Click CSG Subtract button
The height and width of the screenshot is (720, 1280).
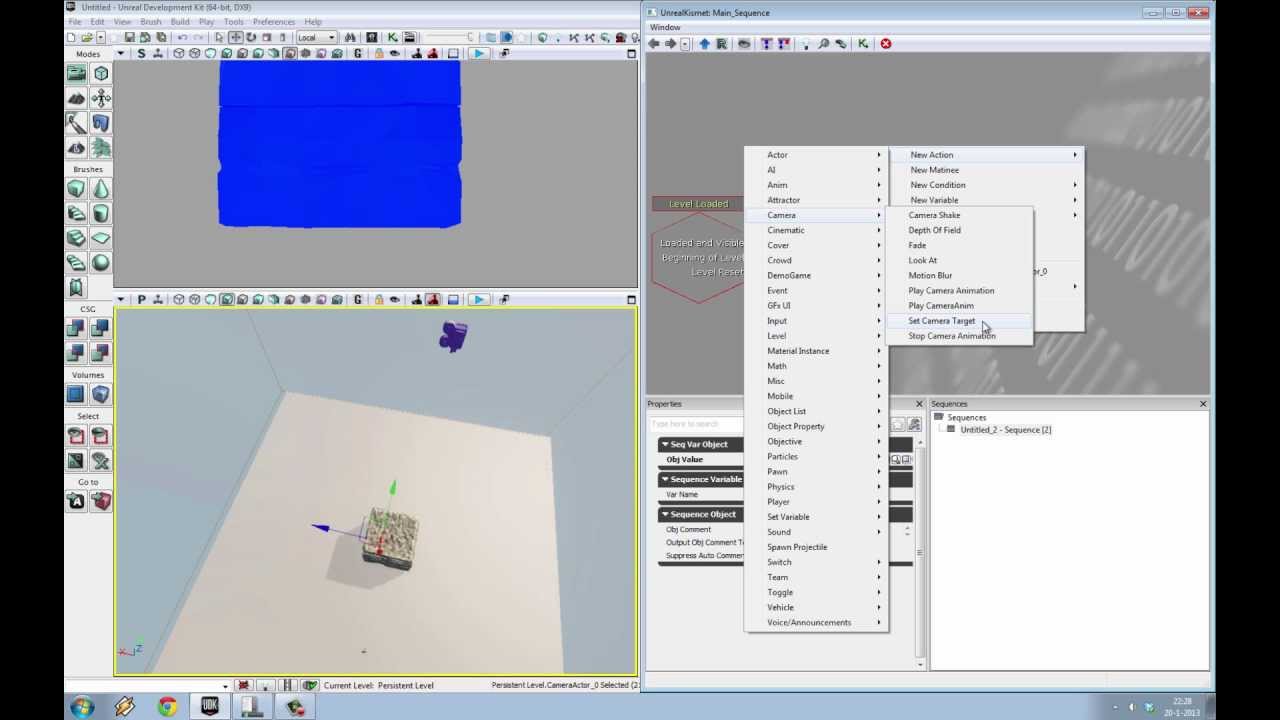pyautogui.click(x=101, y=328)
